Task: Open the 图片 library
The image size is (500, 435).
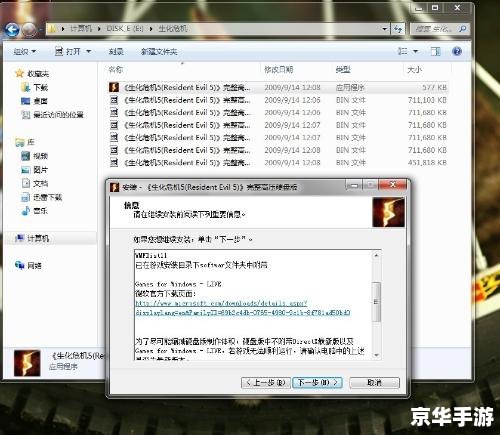Action: tap(35, 170)
